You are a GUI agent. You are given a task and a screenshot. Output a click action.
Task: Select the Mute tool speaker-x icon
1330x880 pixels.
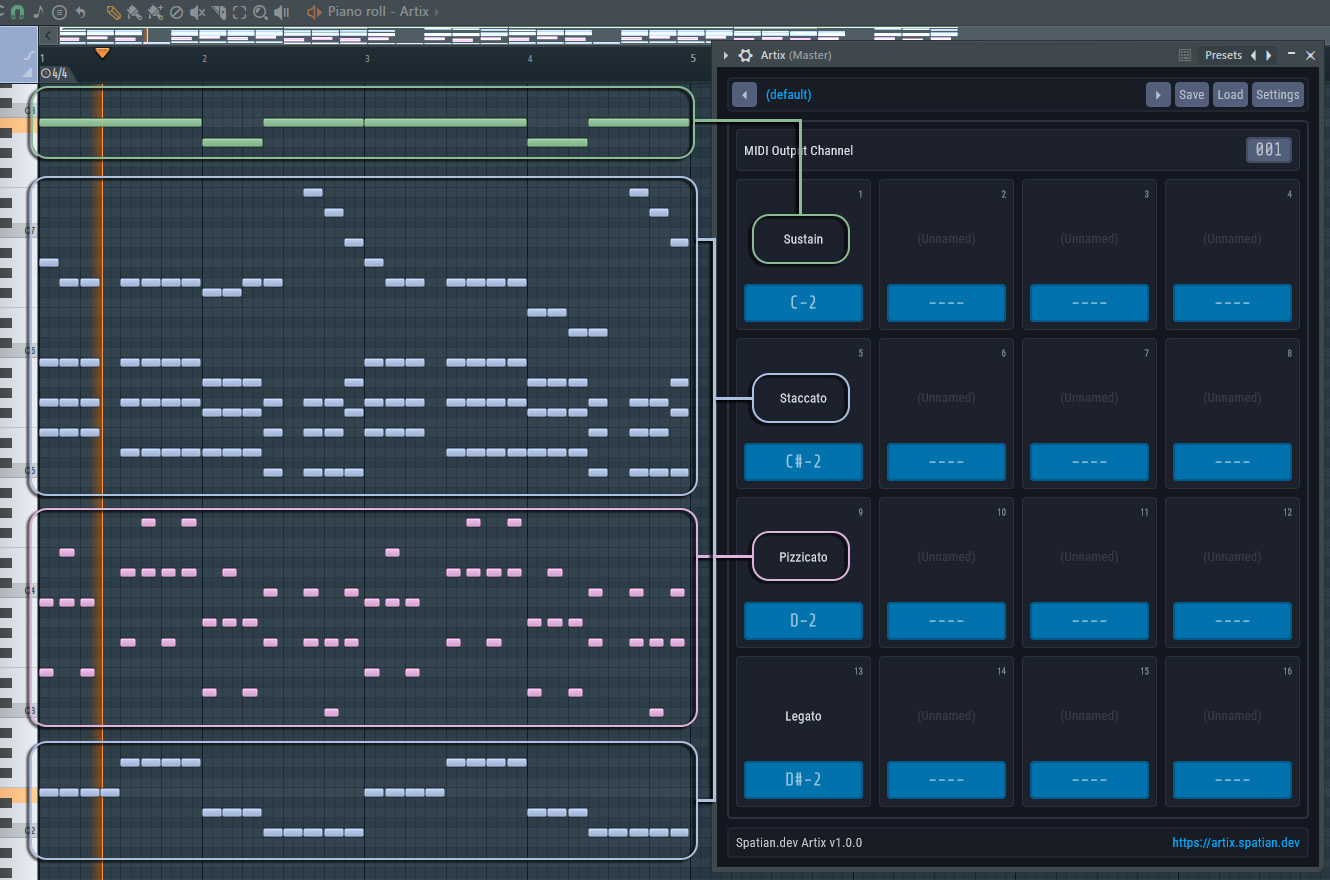click(x=197, y=12)
